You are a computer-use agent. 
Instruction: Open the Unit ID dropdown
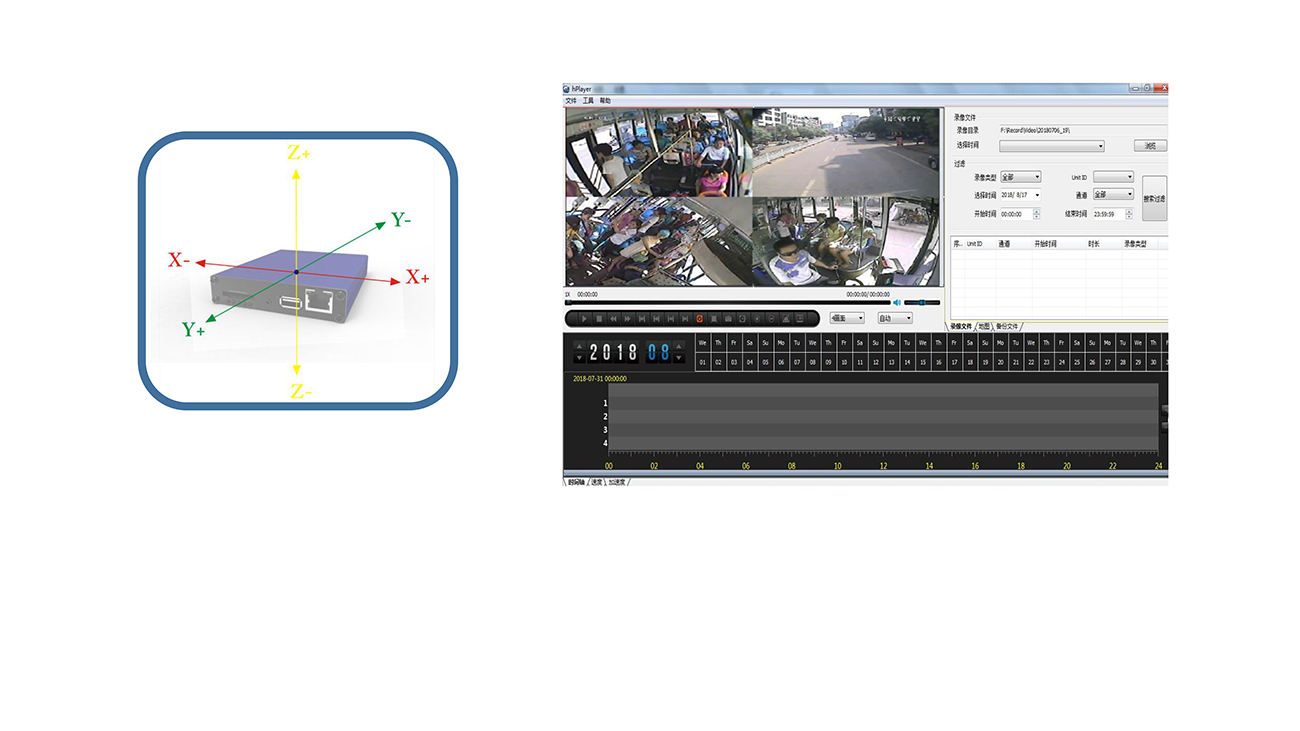[x=1113, y=177]
